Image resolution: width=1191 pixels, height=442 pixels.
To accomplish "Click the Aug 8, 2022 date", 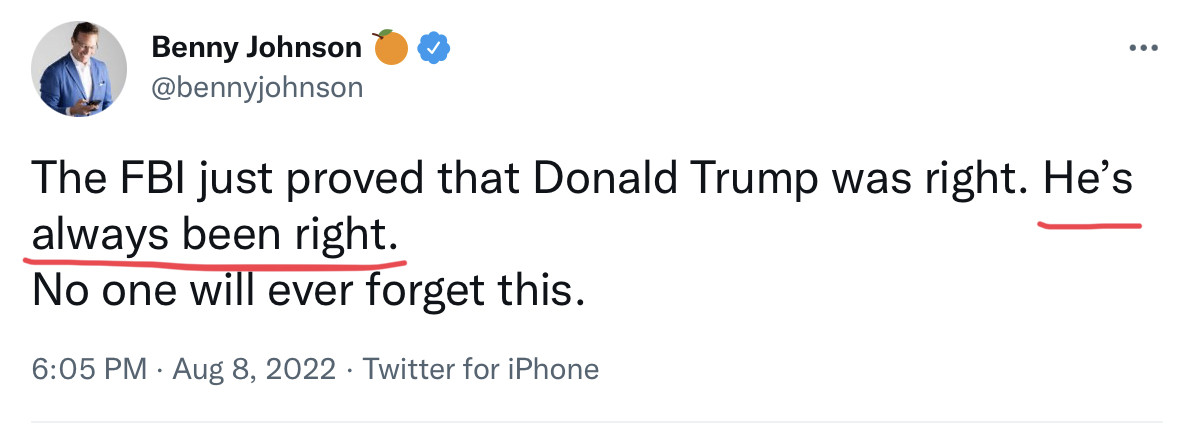I will coord(254,369).
